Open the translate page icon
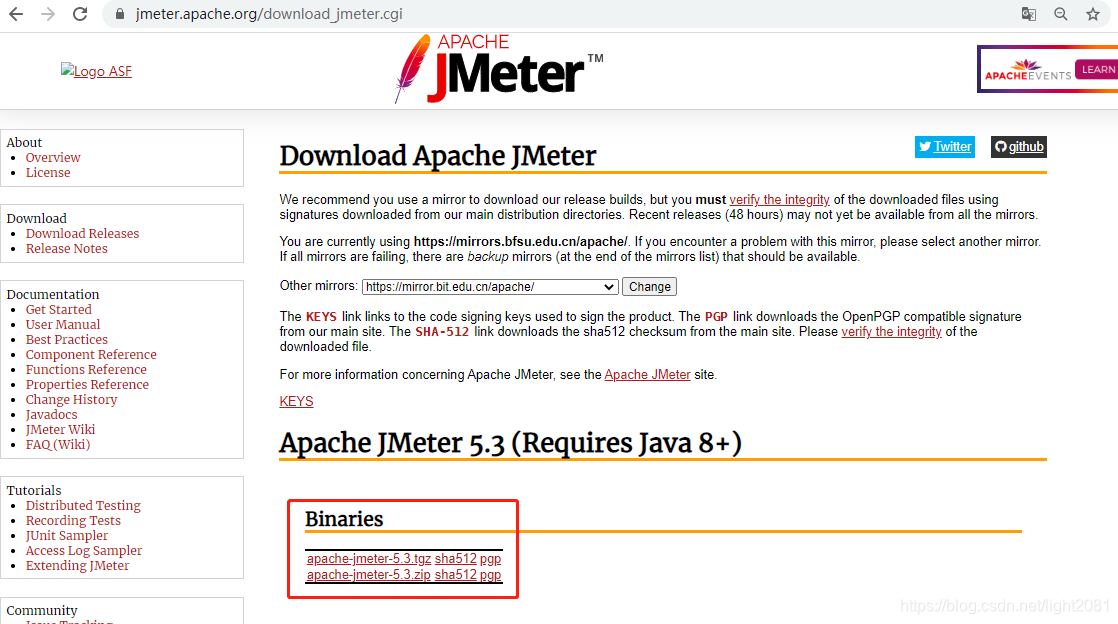Screen dimensions: 1118x624 (1028, 14)
